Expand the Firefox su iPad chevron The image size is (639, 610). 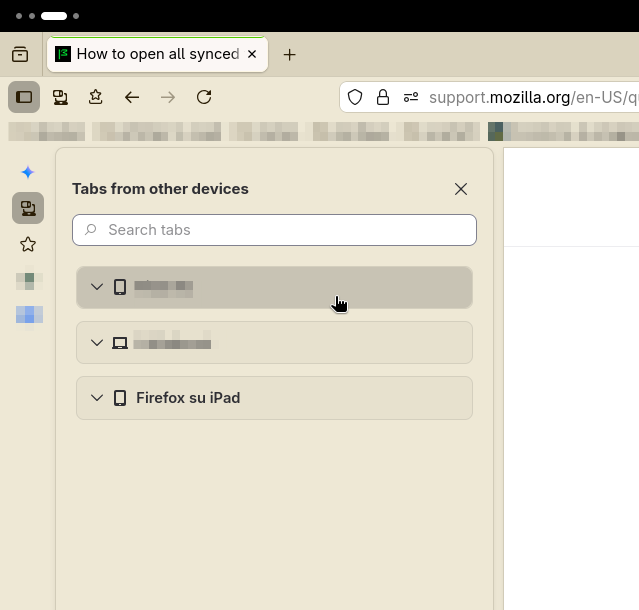tap(97, 398)
